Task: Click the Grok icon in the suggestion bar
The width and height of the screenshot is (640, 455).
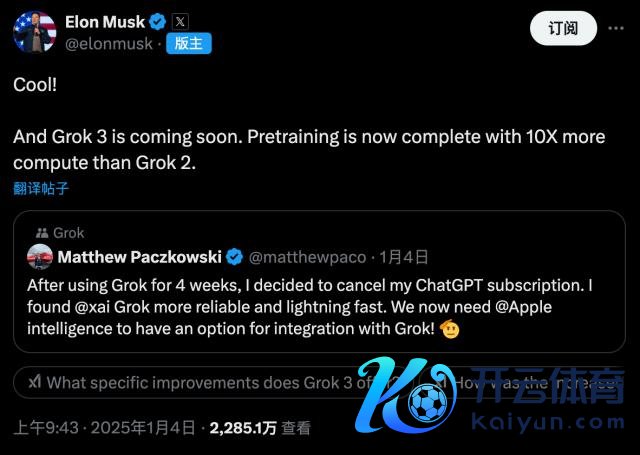Action: (x=35, y=381)
